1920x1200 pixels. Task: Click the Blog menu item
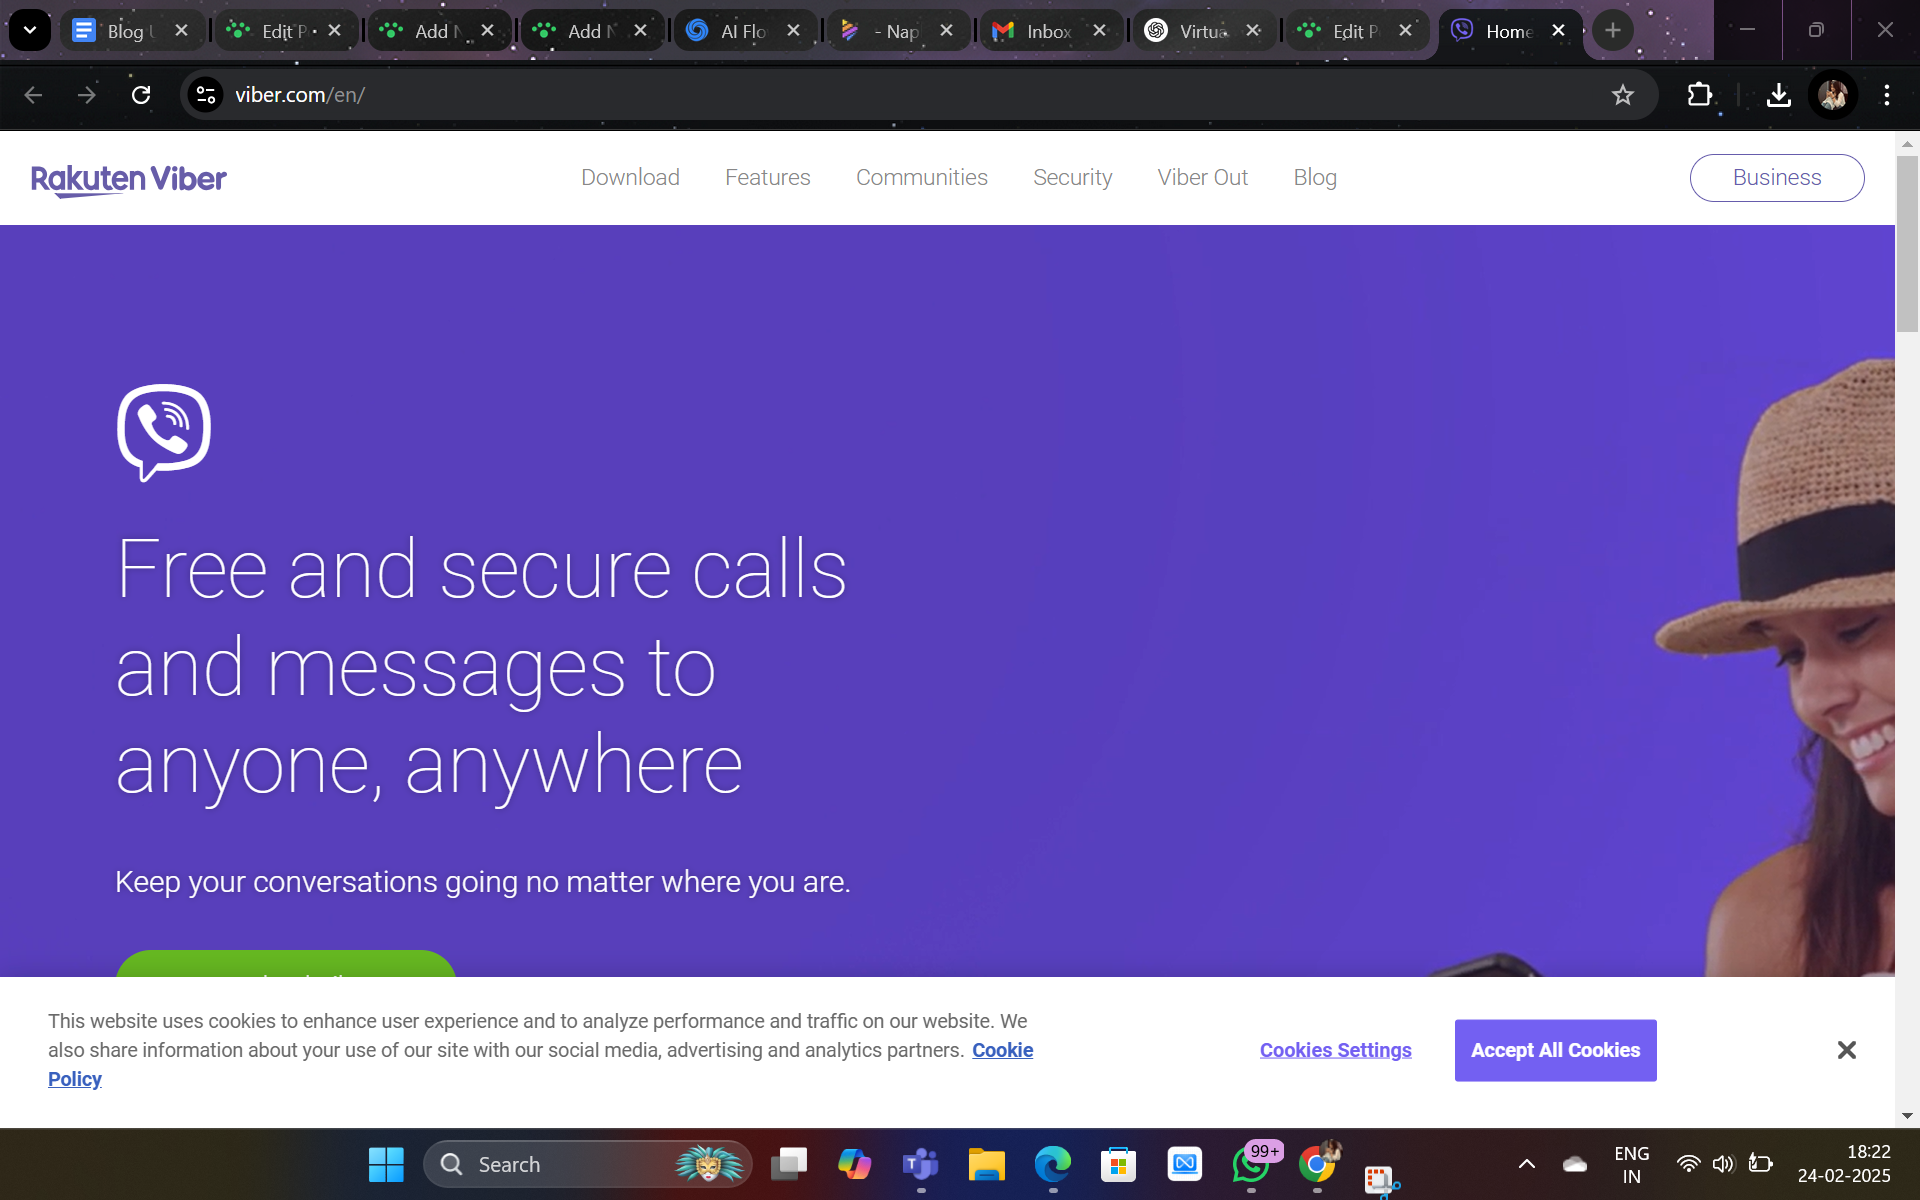pyautogui.click(x=1315, y=177)
